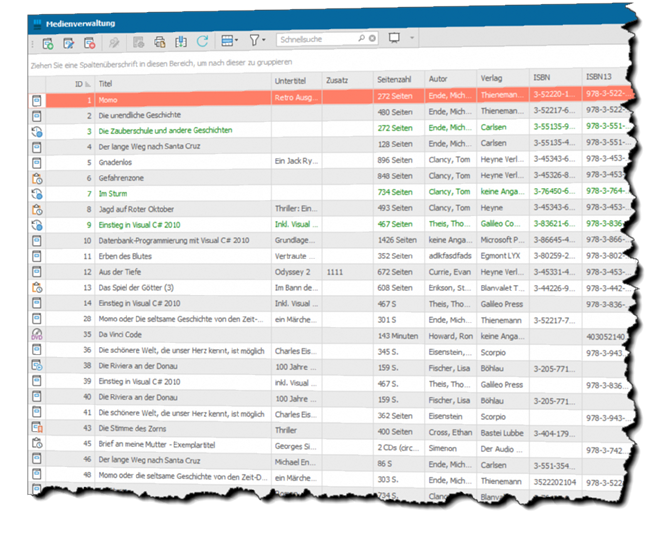Screen dimensions: 669x541
Task: Click the status icon of the Im Sturm row
Action: point(37,195)
